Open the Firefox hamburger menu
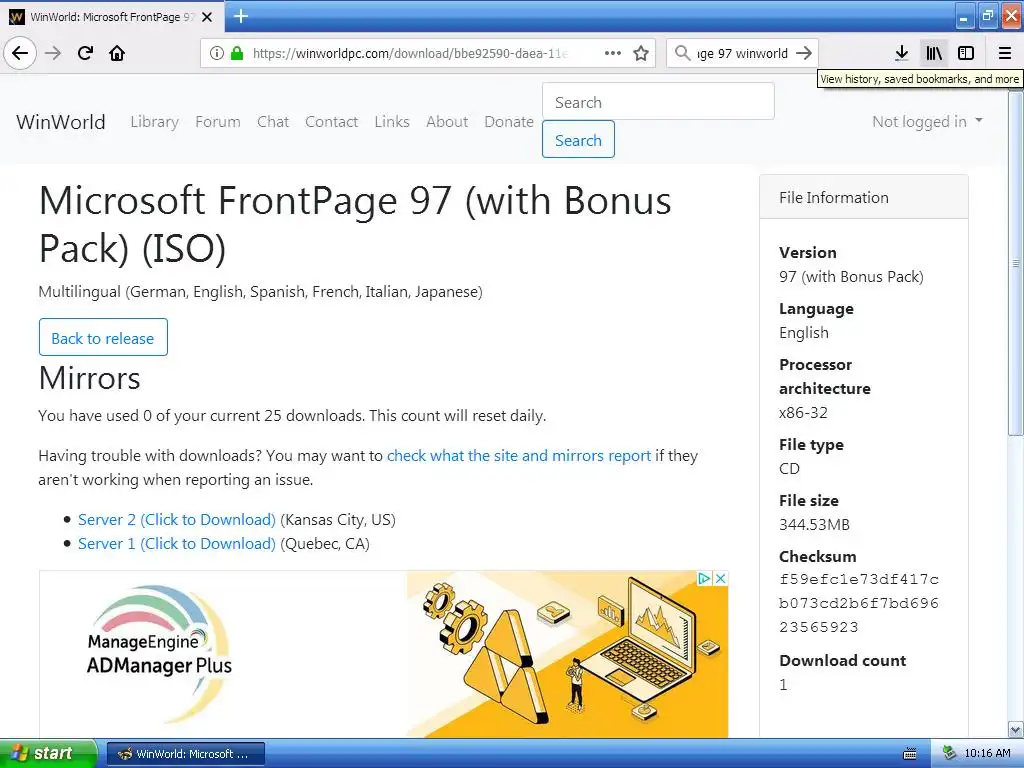The height and width of the screenshot is (768, 1024). pyautogui.click(x=1005, y=53)
